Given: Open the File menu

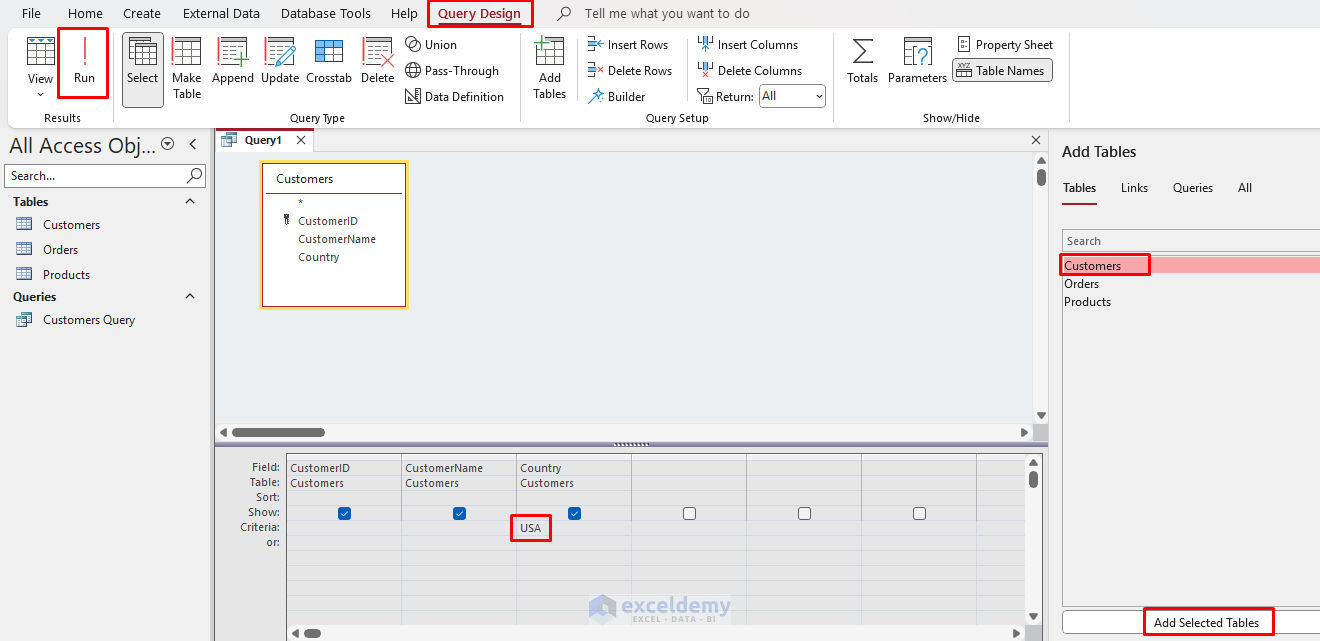Looking at the screenshot, I should point(32,14).
